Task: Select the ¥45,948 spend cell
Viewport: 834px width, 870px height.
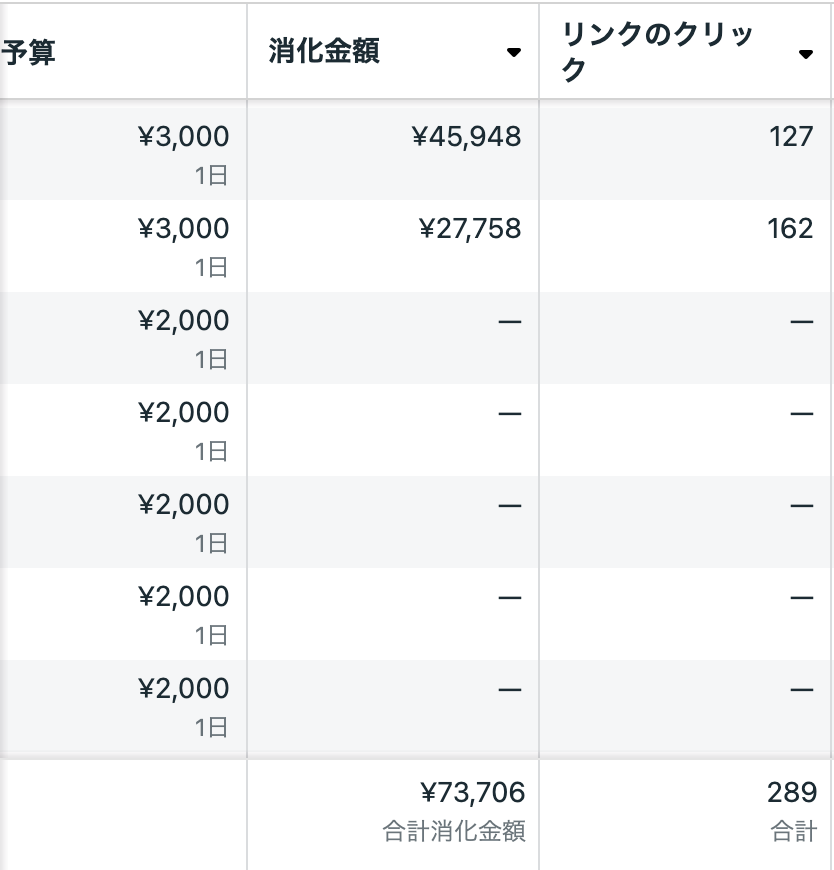Action: (467, 136)
